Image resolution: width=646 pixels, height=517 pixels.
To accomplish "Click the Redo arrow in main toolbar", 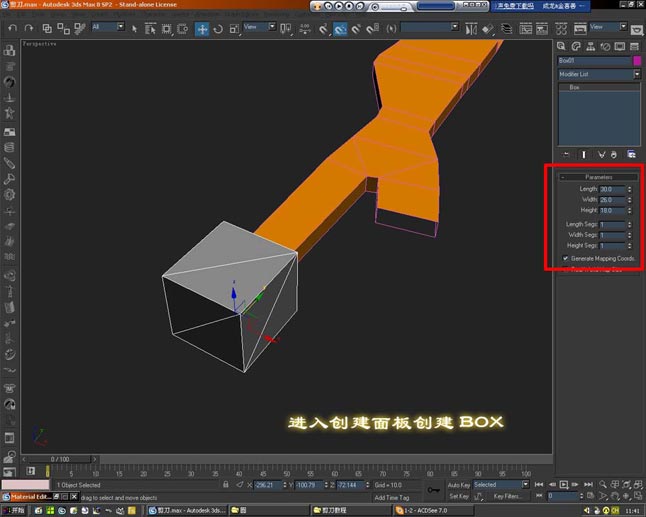I will (29, 28).
